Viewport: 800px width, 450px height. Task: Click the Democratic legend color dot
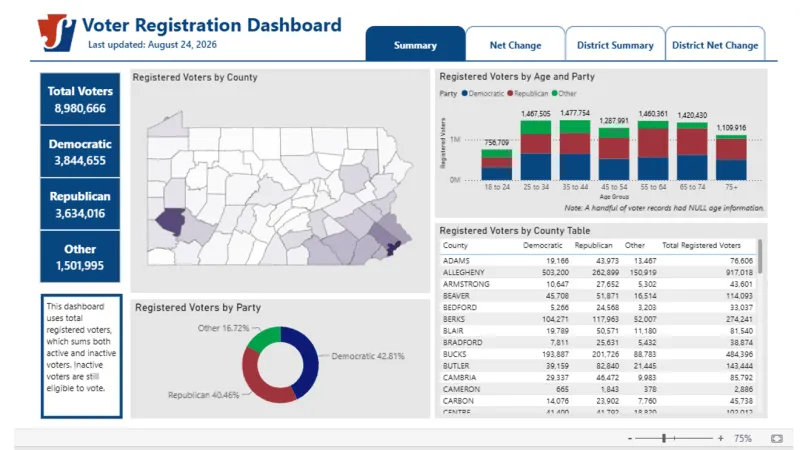click(464, 93)
